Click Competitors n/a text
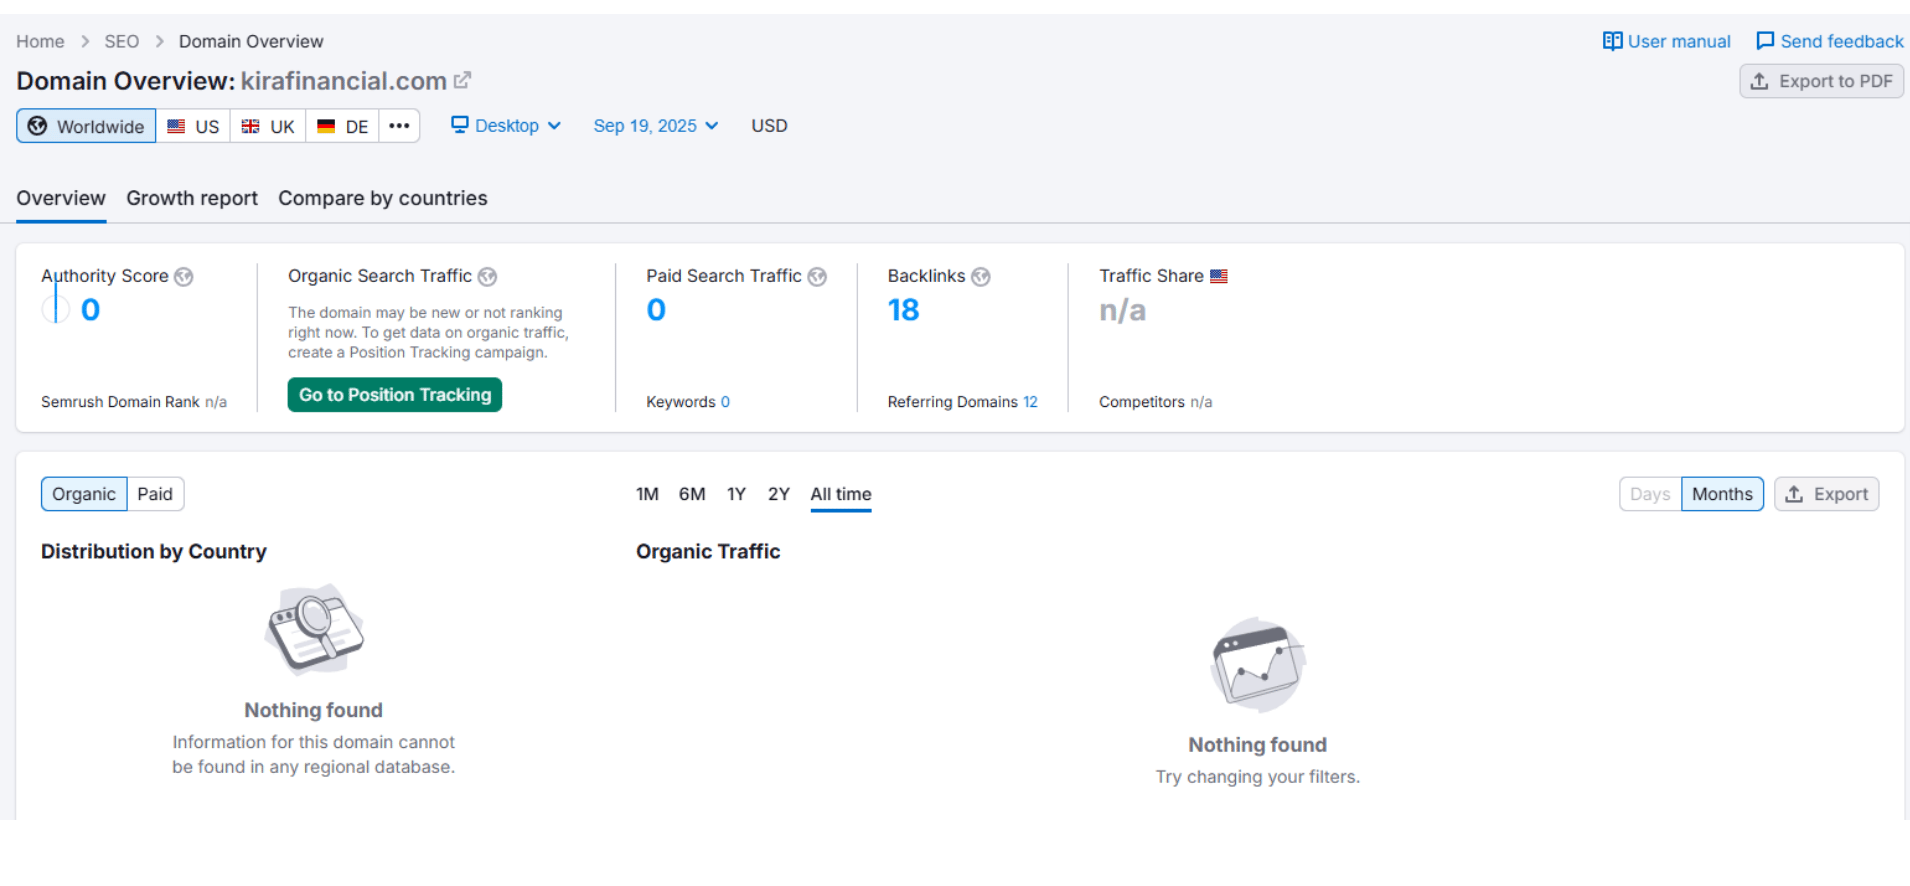The height and width of the screenshot is (886, 1910). [x=1155, y=402]
